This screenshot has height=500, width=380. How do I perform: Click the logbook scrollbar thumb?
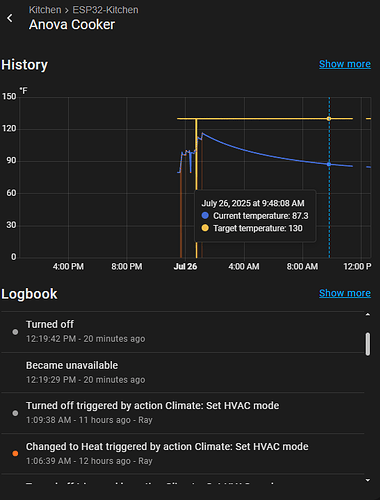tap(368, 344)
